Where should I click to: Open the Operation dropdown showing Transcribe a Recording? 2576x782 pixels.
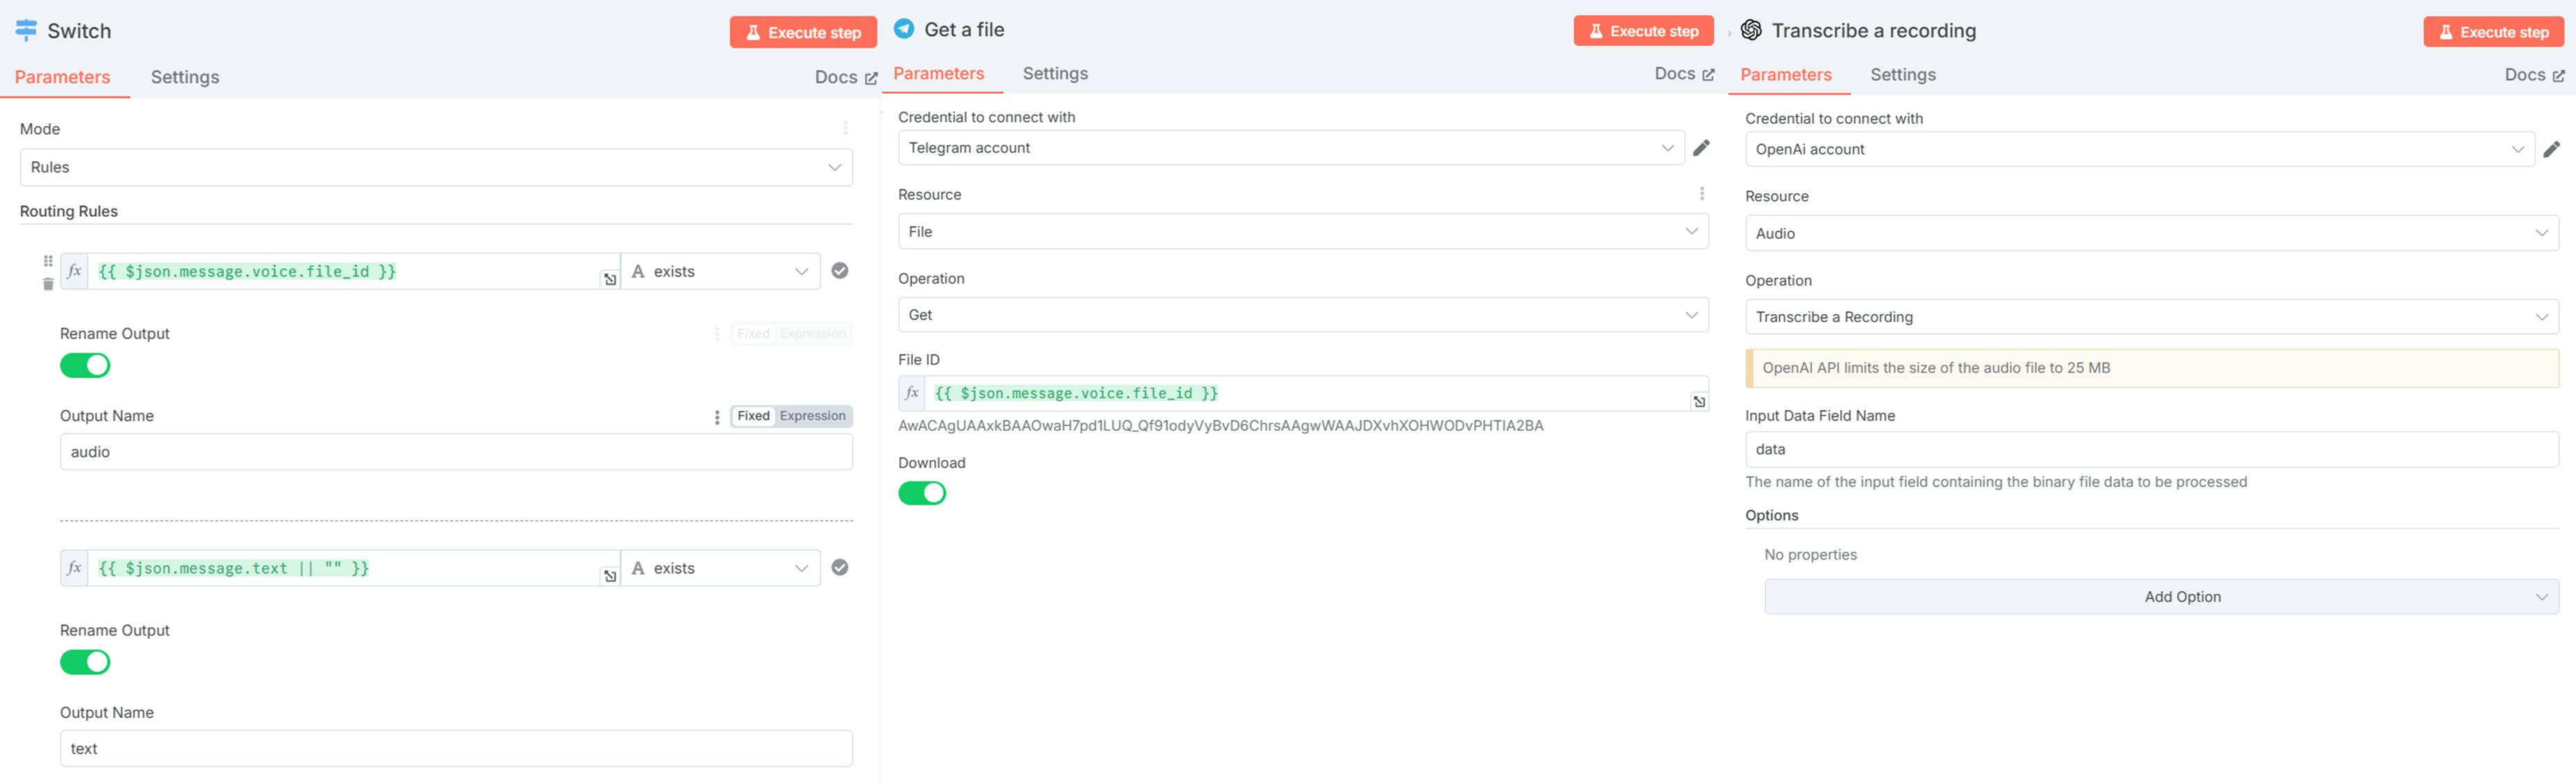pyautogui.click(x=2150, y=318)
